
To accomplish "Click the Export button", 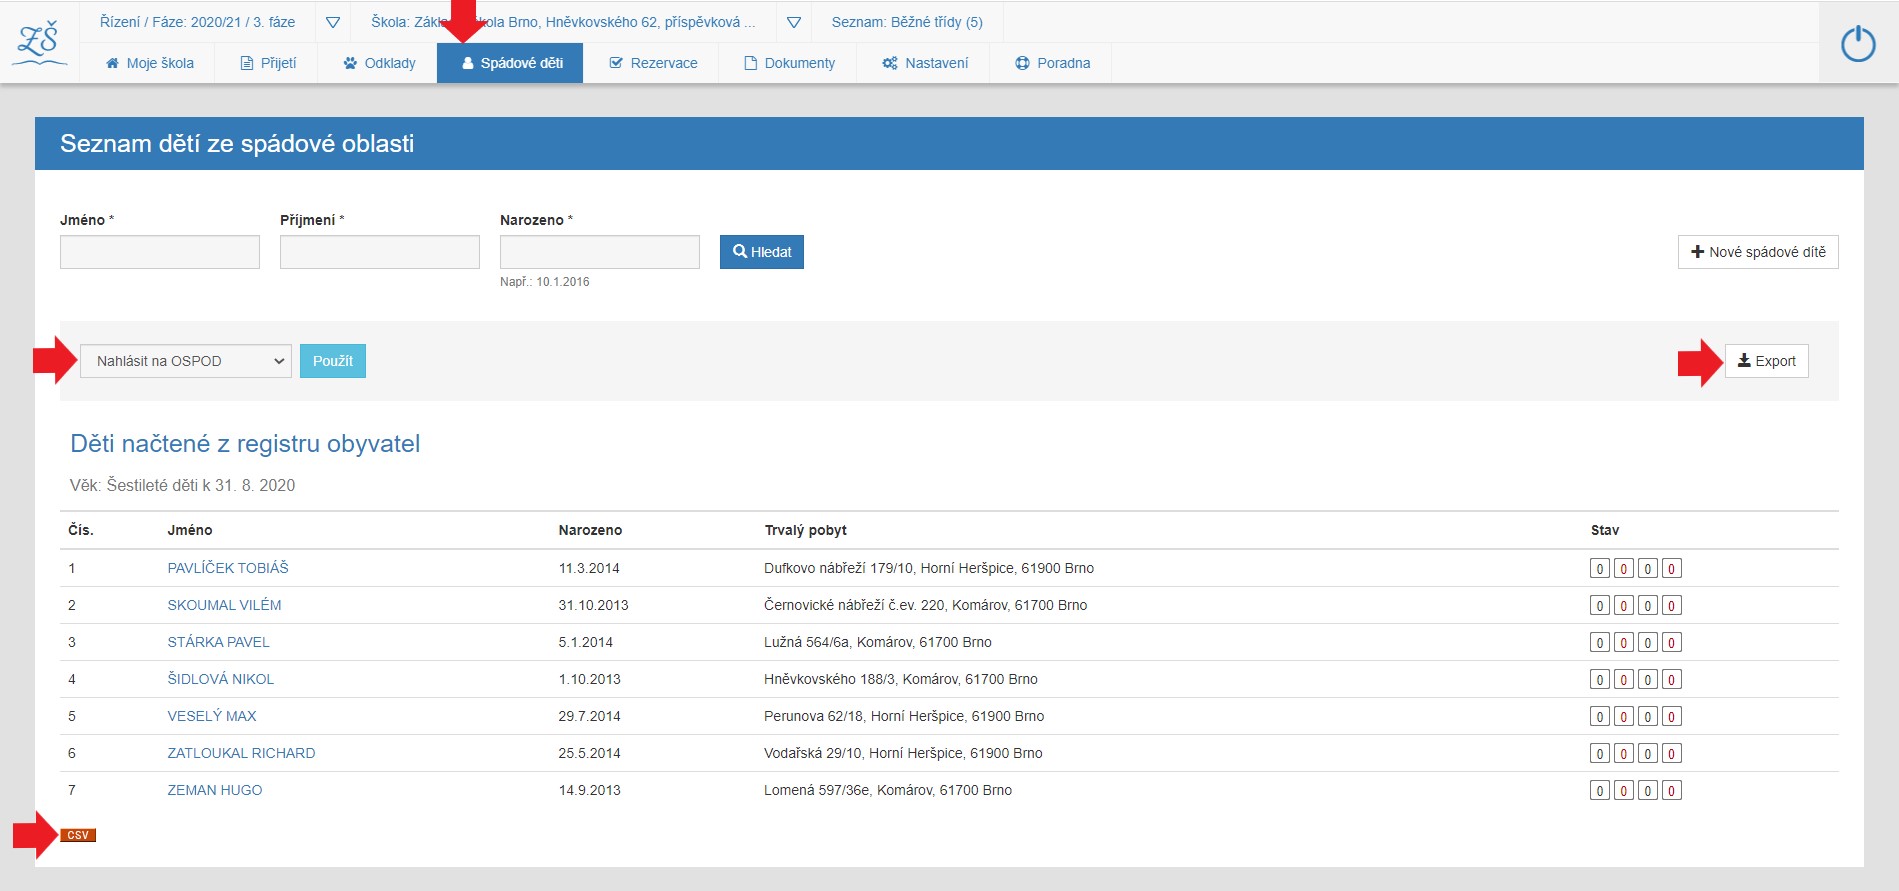I will tap(1767, 361).
